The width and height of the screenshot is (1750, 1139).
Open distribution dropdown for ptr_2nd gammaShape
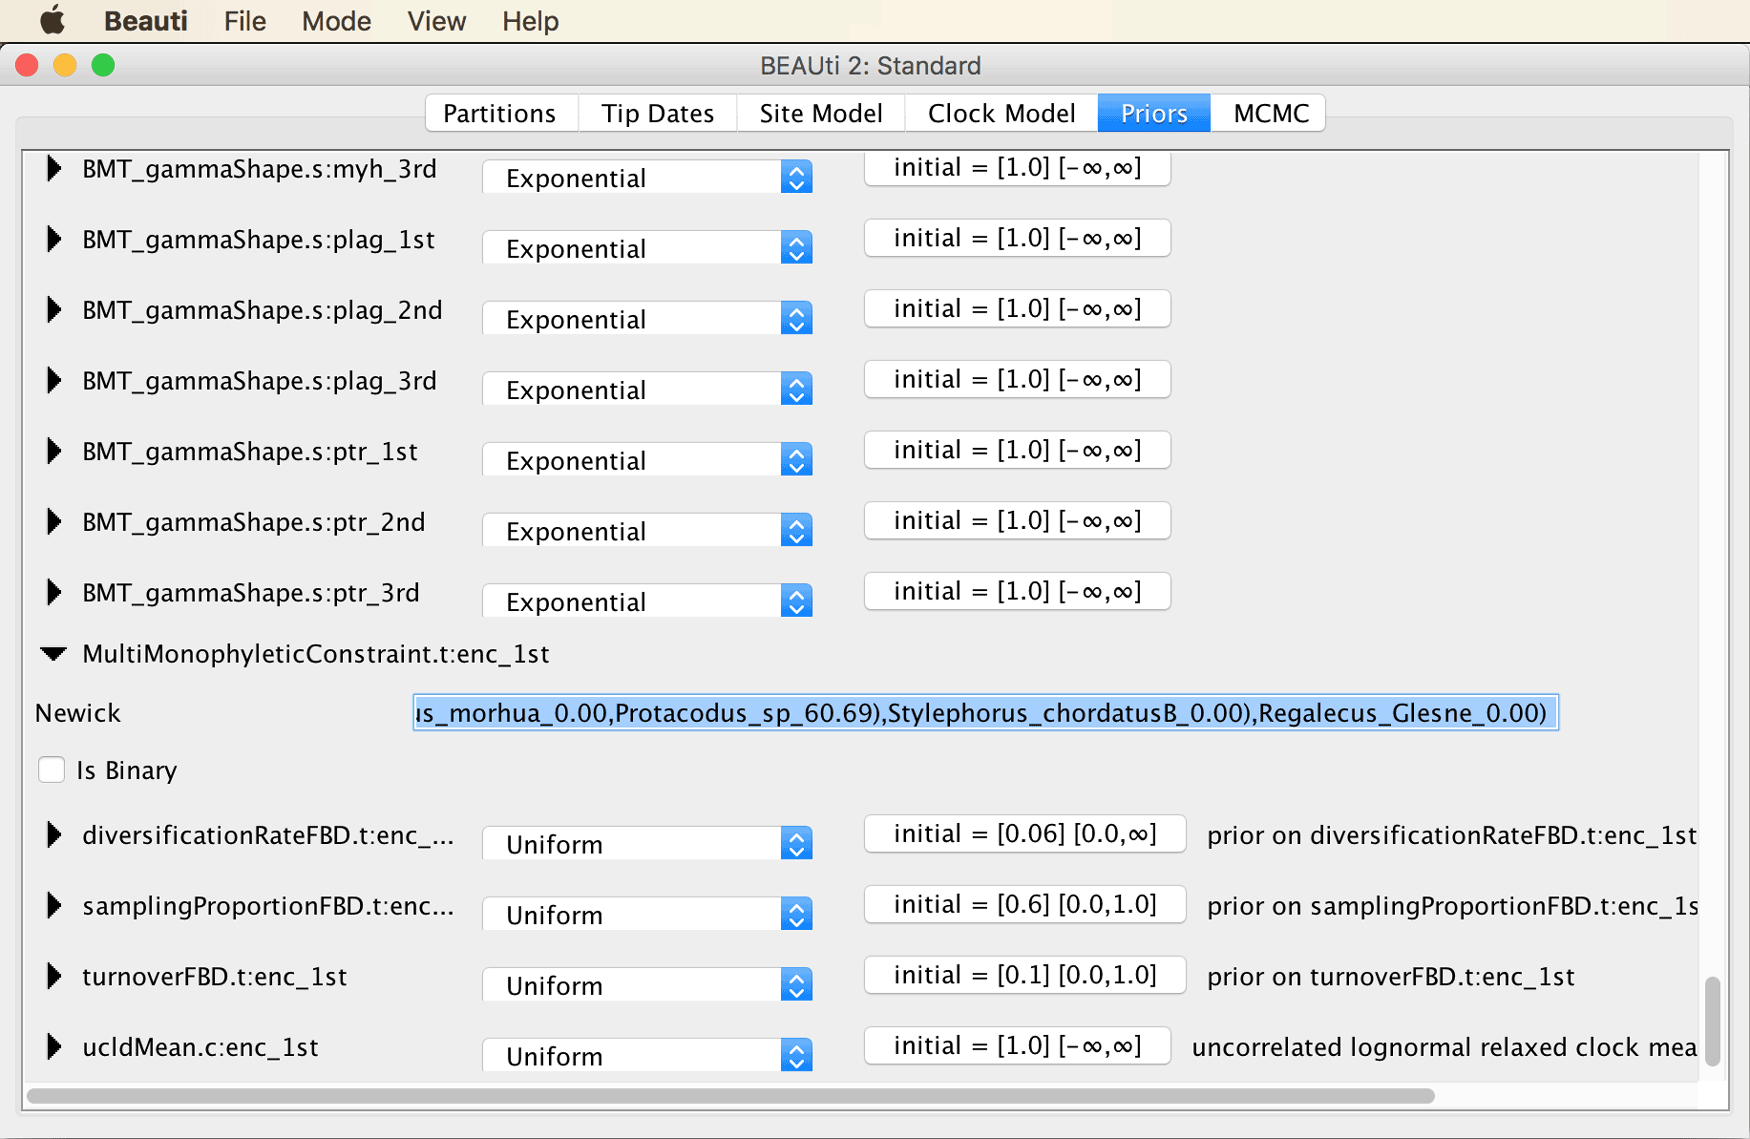(x=647, y=531)
